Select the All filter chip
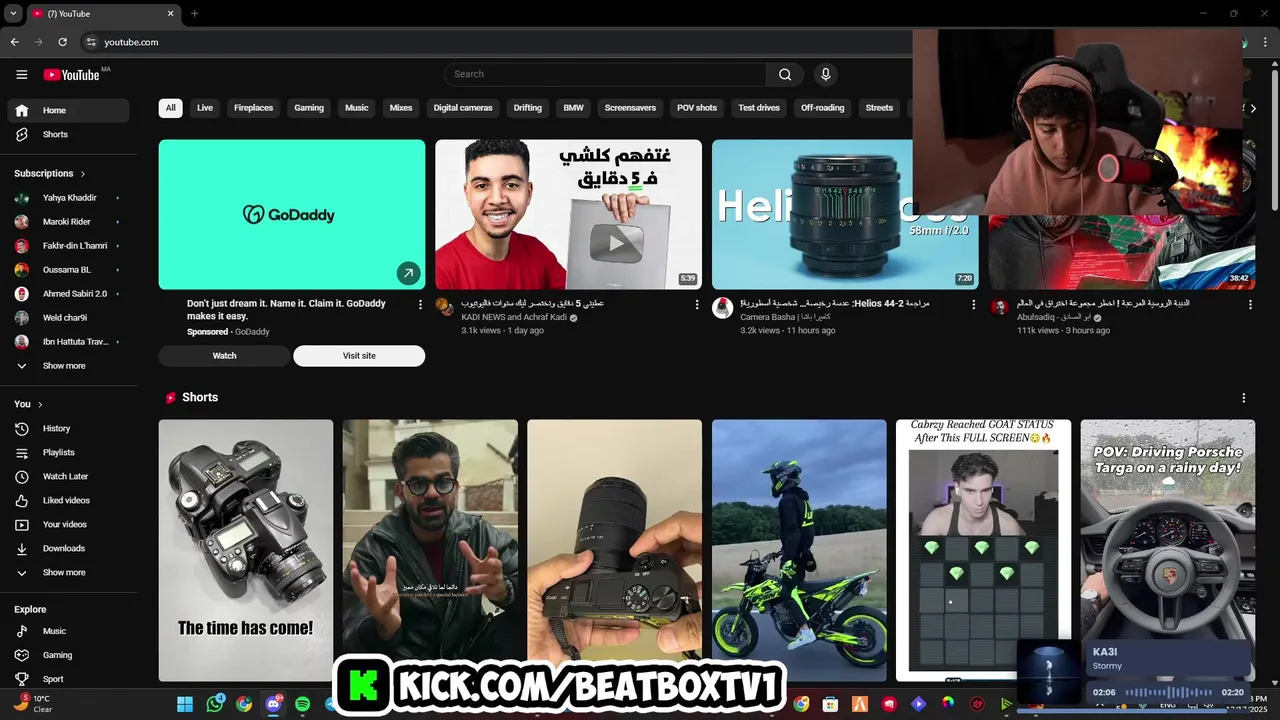1280x720 pixels. click(x=170, y=108)
